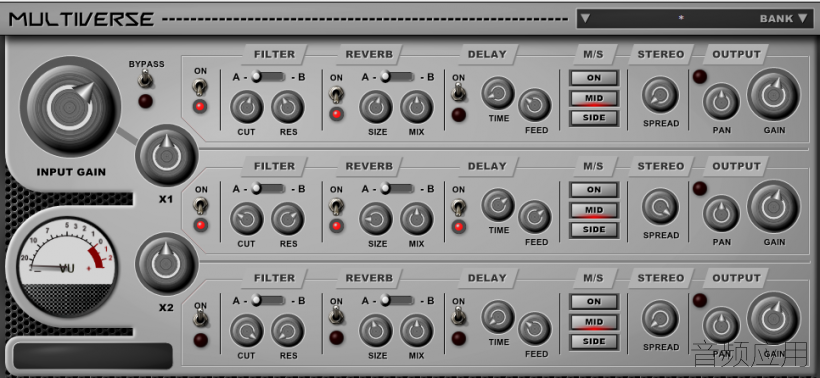
Task: Toggle the third row reverb ON switch
Action: (x=336, y=315)
